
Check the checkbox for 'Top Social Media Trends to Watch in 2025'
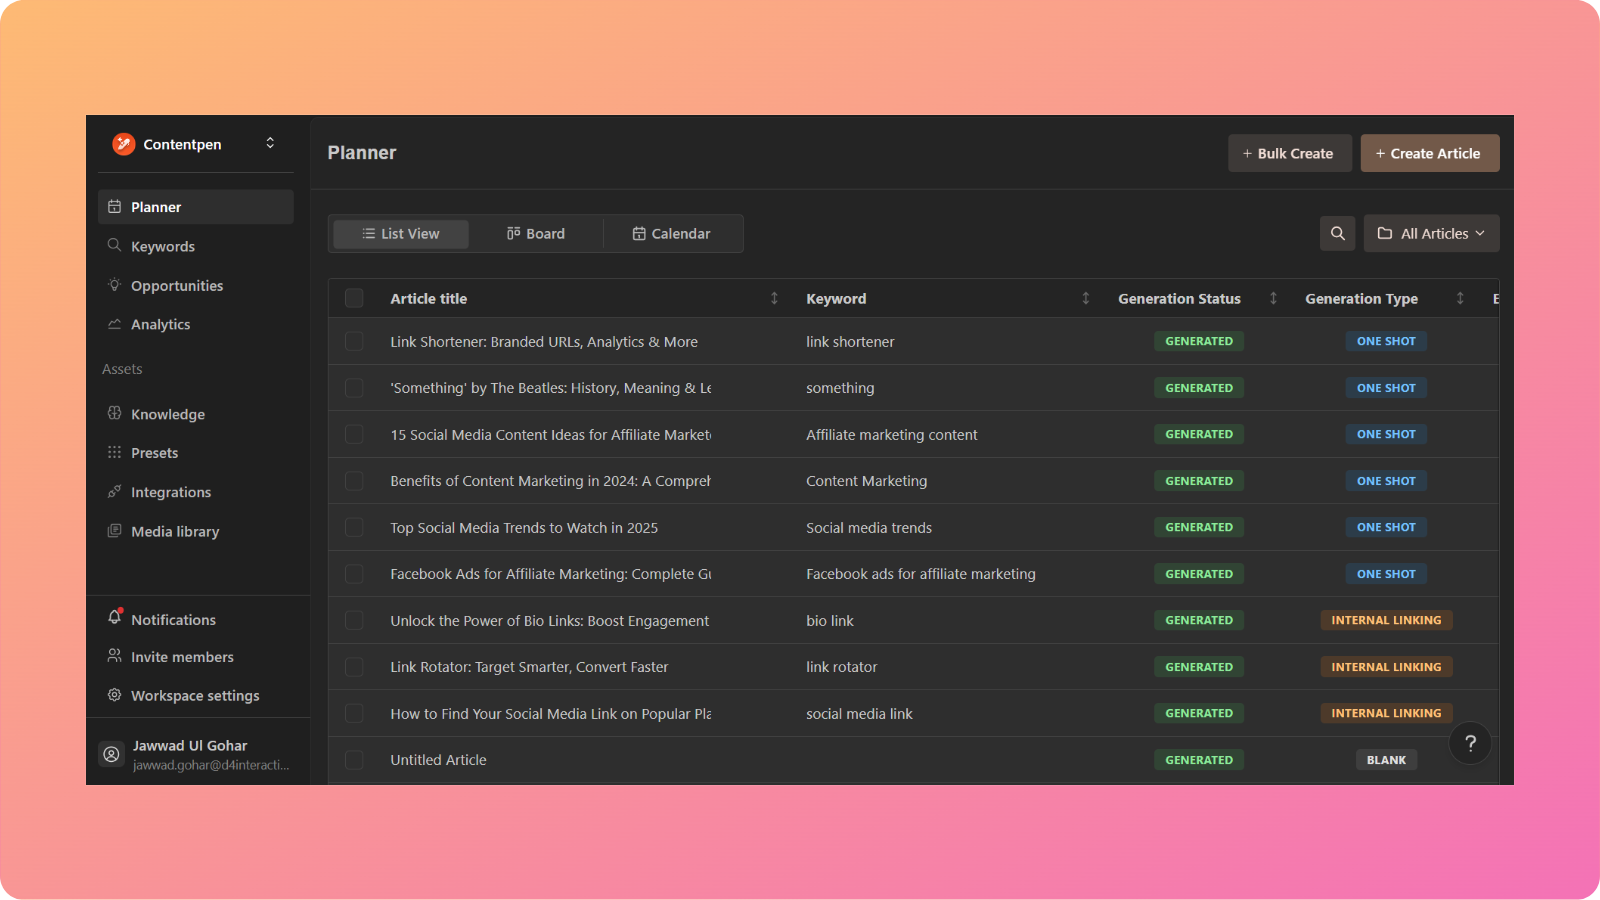(x=354, y=527)
